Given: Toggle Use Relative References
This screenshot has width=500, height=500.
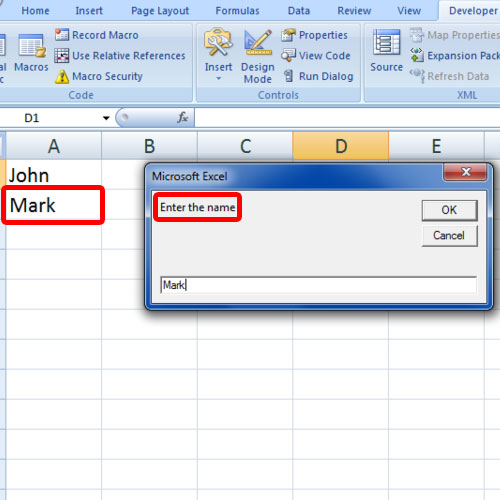Looking at the screenshot, I should coord(120,56).
